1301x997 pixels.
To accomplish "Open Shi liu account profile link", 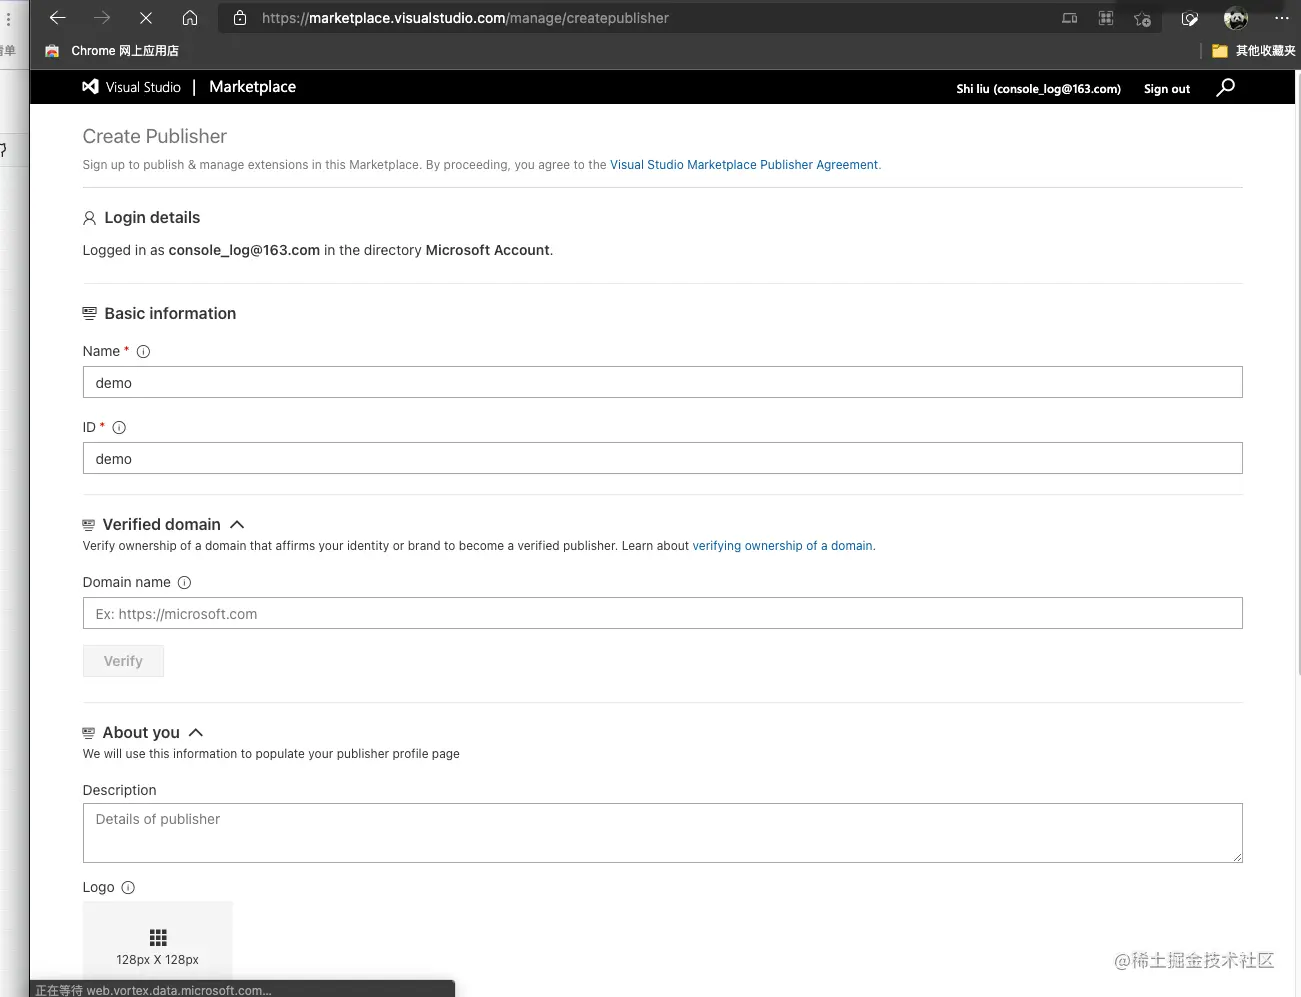I will click(1038, 89).
